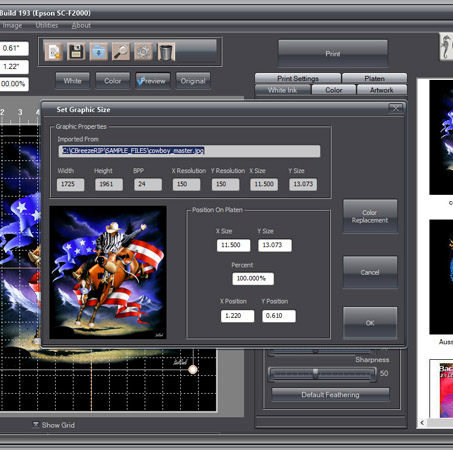Toggle the Show Grid checkbox
Screen dimensions: 453x450
coord(36,425)
